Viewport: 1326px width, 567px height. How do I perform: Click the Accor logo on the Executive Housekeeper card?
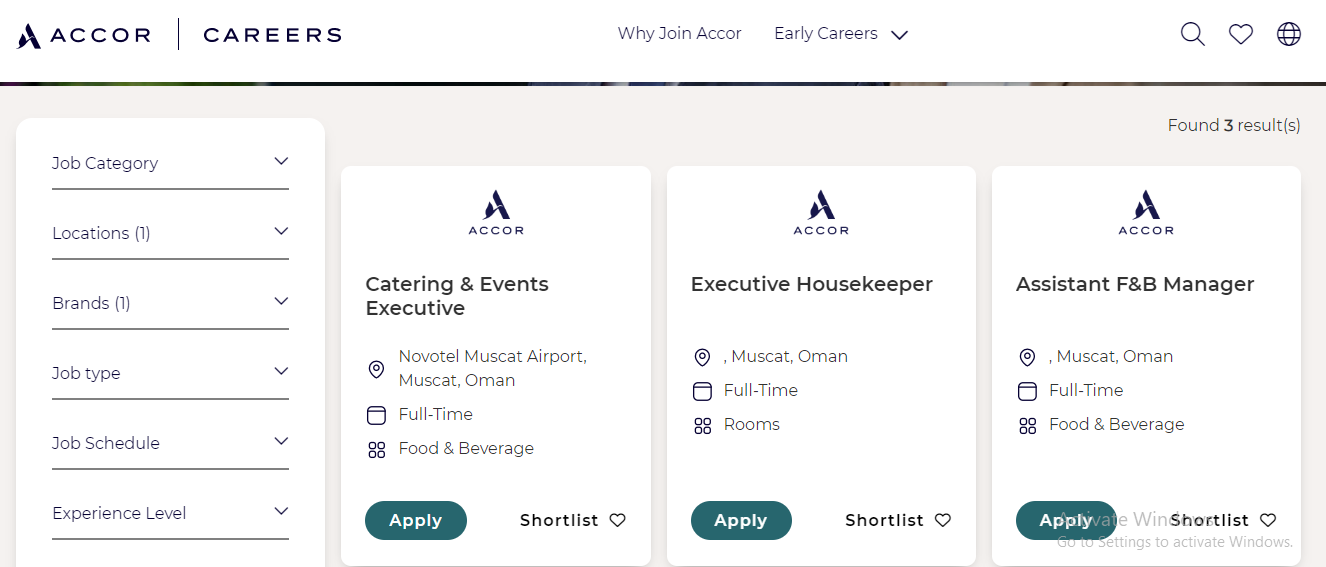[x=821, y=212]
